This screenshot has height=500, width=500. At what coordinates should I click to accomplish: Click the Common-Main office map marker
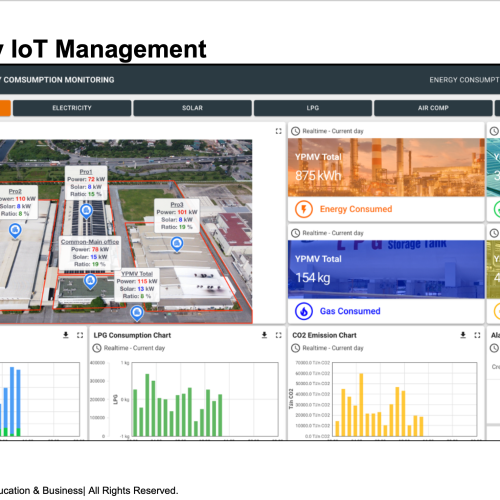click(90, 281)
